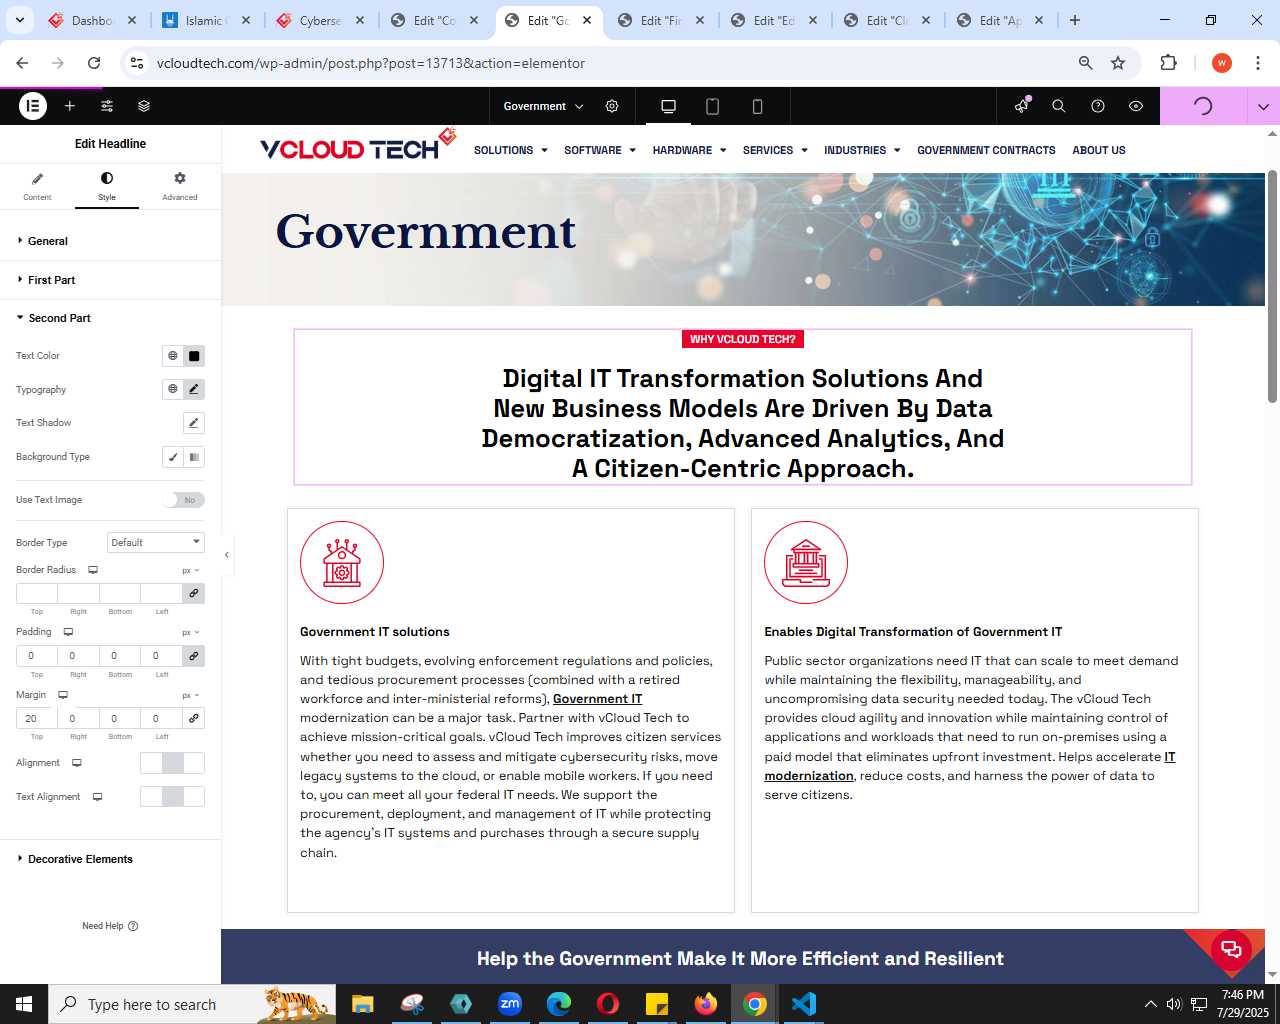This screenshot has width=1280, height=1024.
Task: Open global fonts for Typography
Action: [173, 389]
